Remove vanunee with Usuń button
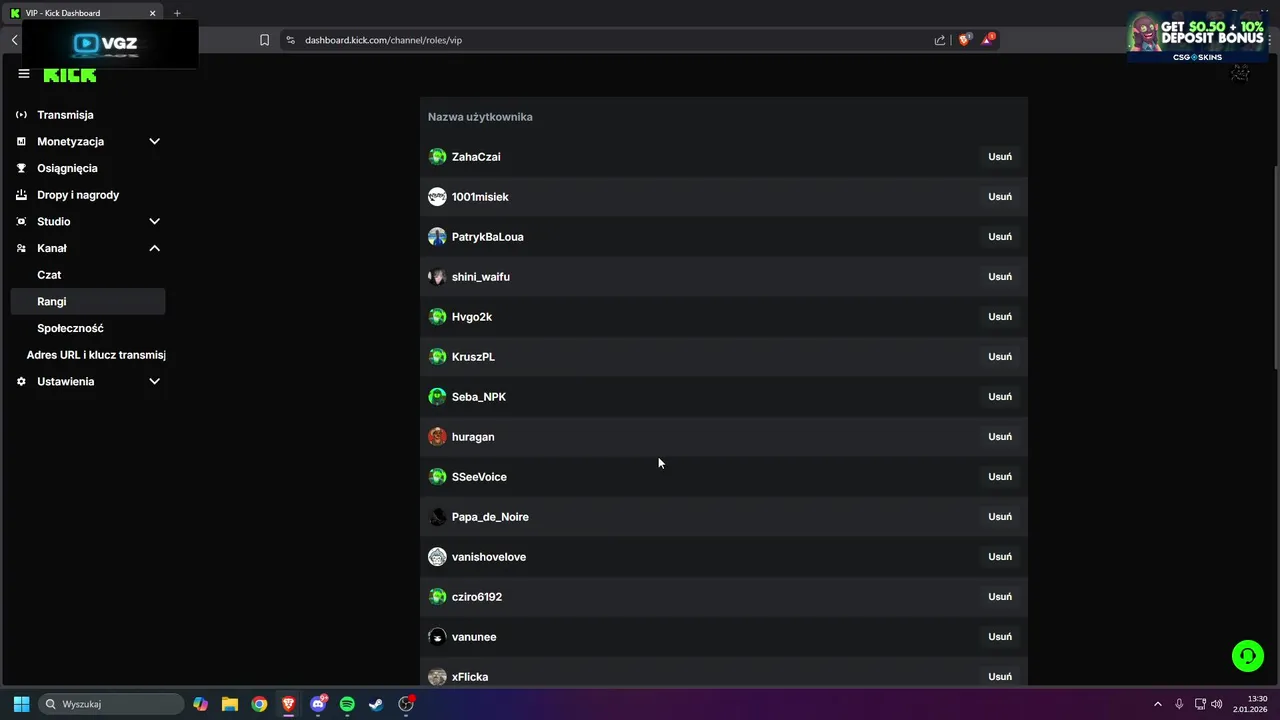The height and width of the screenshot is (720, 1280). (1000, 637)
